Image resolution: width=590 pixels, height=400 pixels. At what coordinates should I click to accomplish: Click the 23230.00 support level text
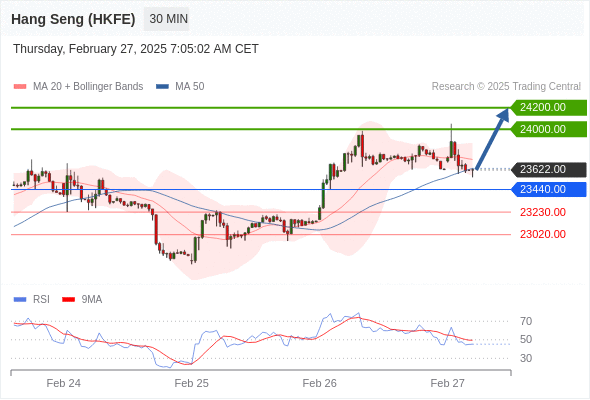[x=543, y=212]
